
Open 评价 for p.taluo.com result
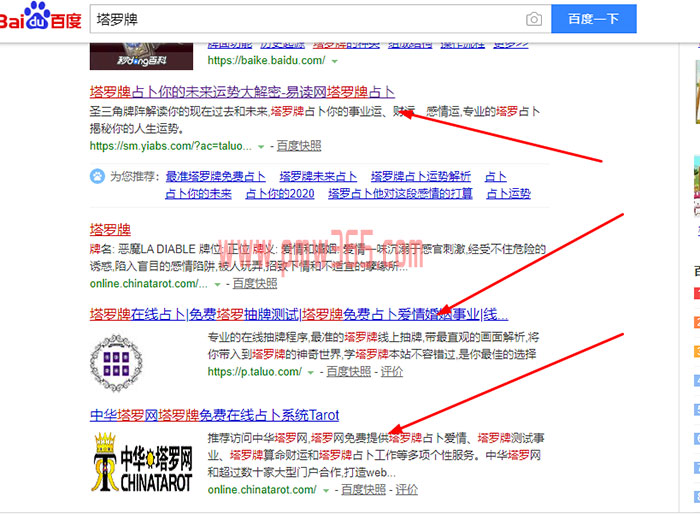pyautogui.click(x=392, y=372)
